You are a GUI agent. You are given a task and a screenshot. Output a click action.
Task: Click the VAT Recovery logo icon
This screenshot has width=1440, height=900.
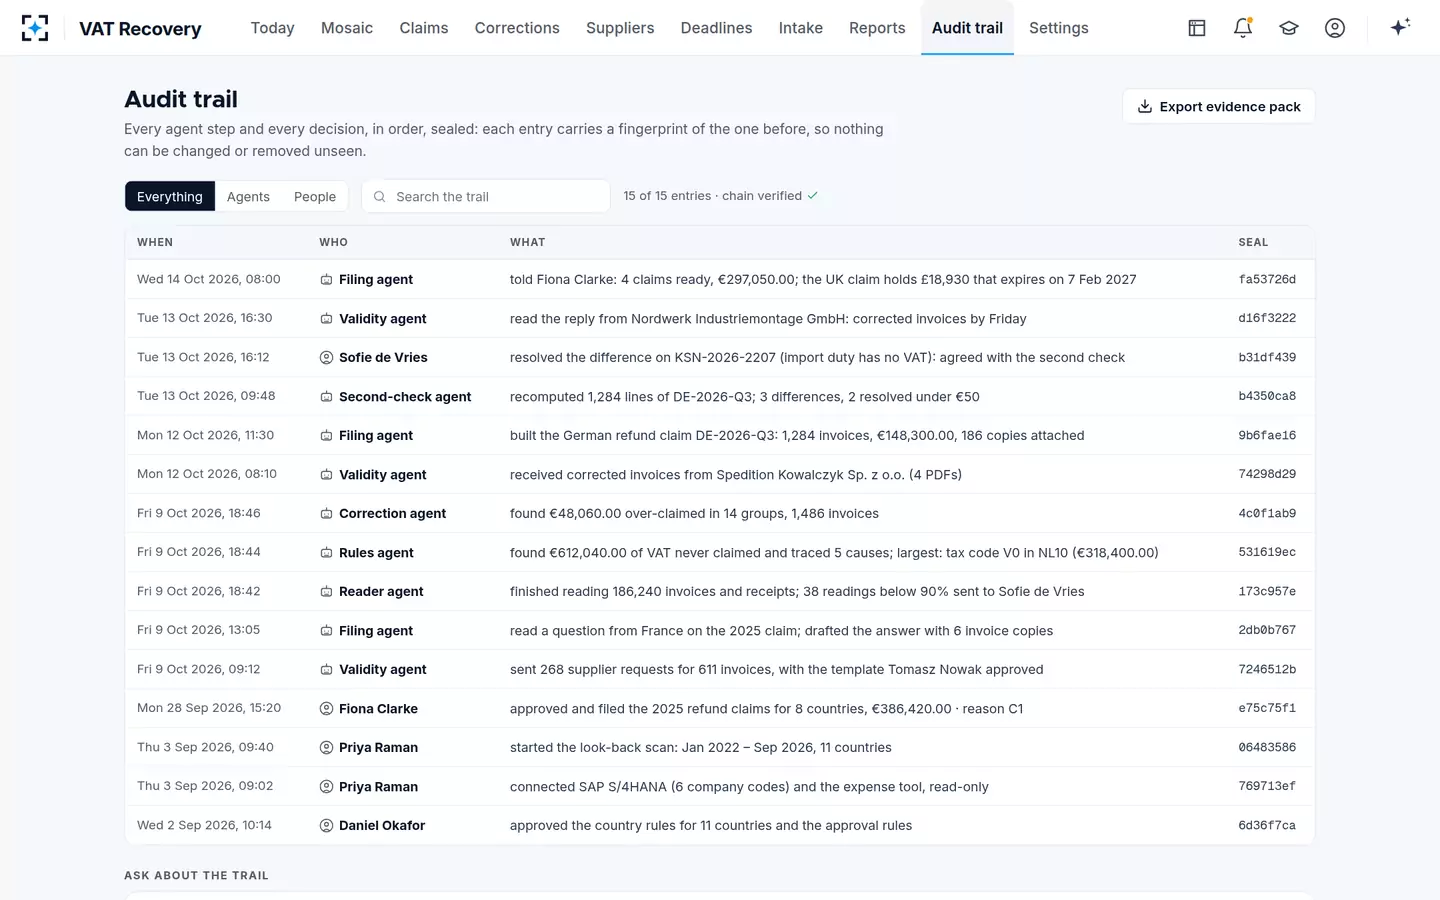pyautogui.click(x=35, y=28)
